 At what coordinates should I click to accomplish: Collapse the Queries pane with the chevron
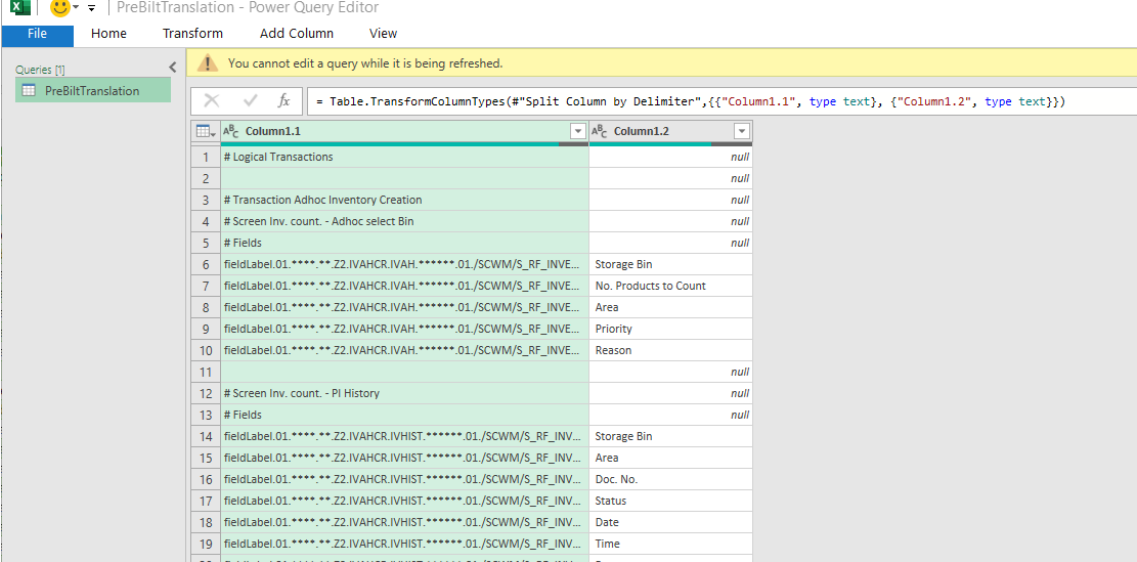pos(172,68)
